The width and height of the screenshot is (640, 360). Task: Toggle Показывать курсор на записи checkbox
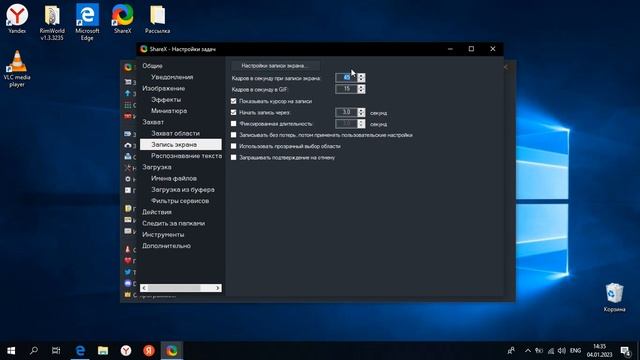(233, 101)
